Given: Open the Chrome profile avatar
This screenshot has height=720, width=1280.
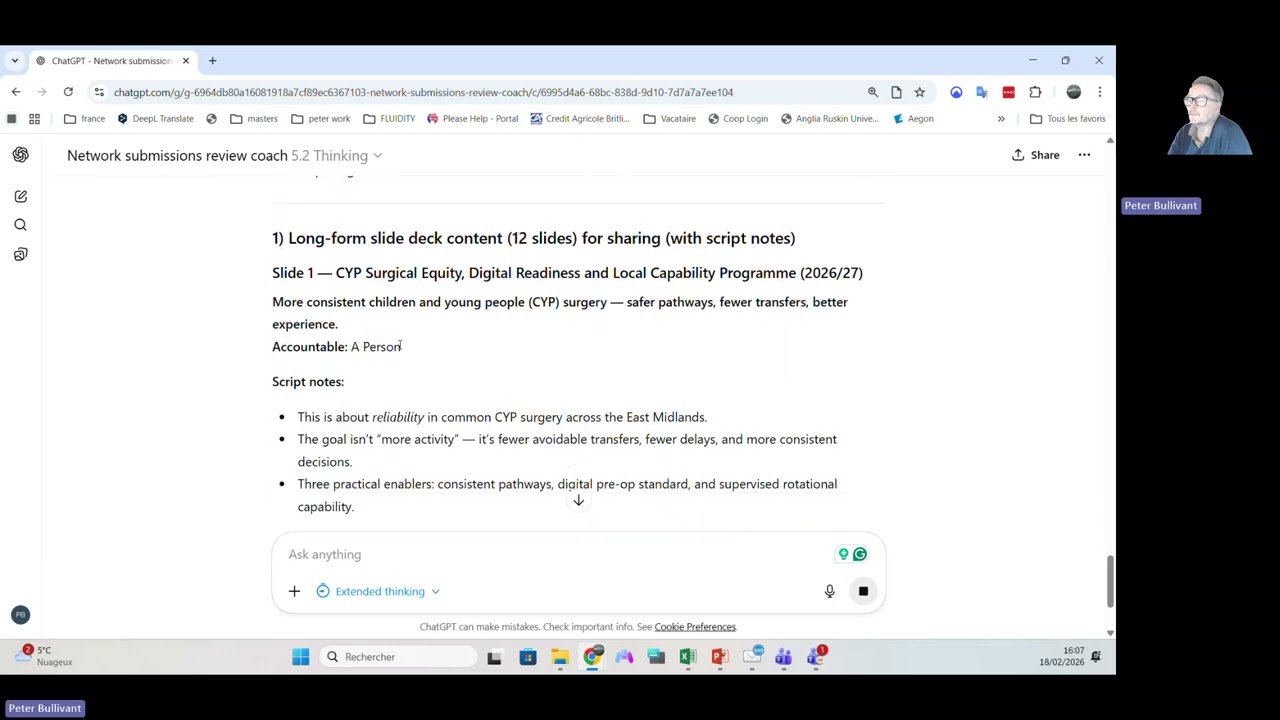Looking at the screenshot, I should [1074, 92].
